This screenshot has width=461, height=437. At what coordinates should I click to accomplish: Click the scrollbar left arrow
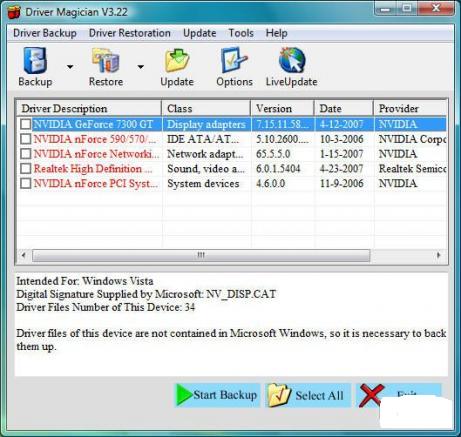[x=23, y=255]
